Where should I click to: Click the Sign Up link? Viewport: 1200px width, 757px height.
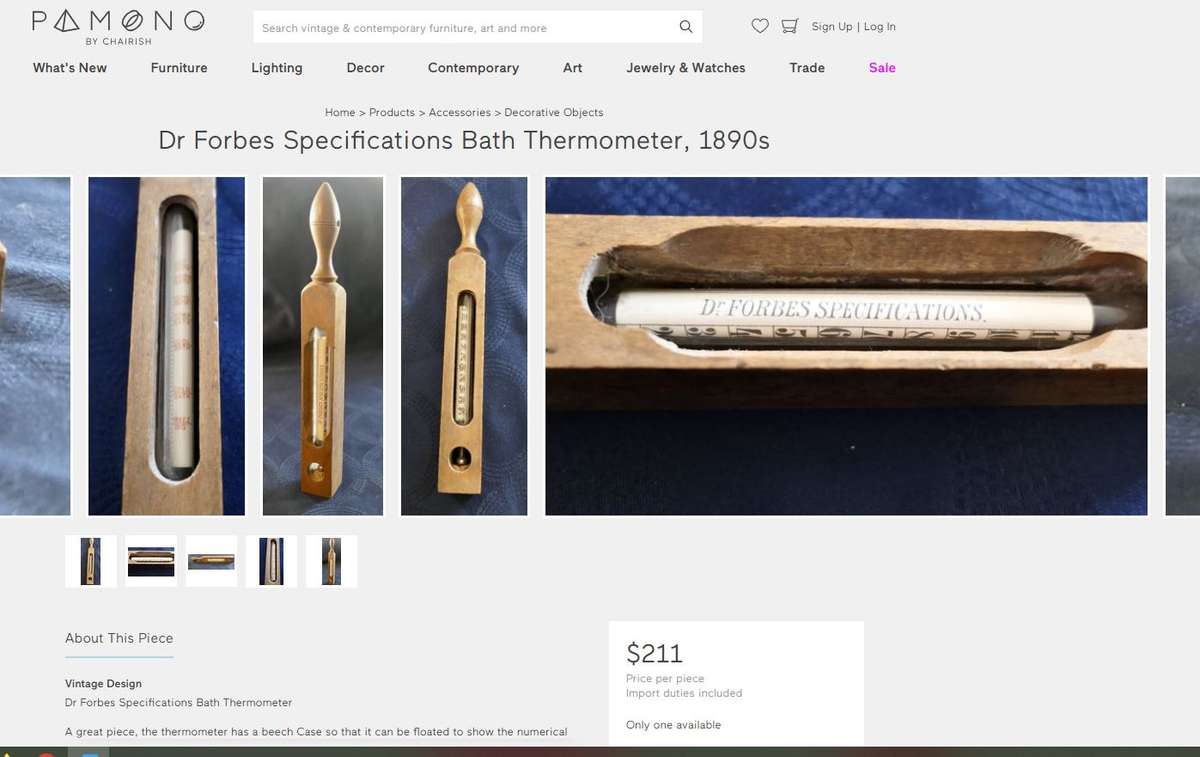pos(832,27)
